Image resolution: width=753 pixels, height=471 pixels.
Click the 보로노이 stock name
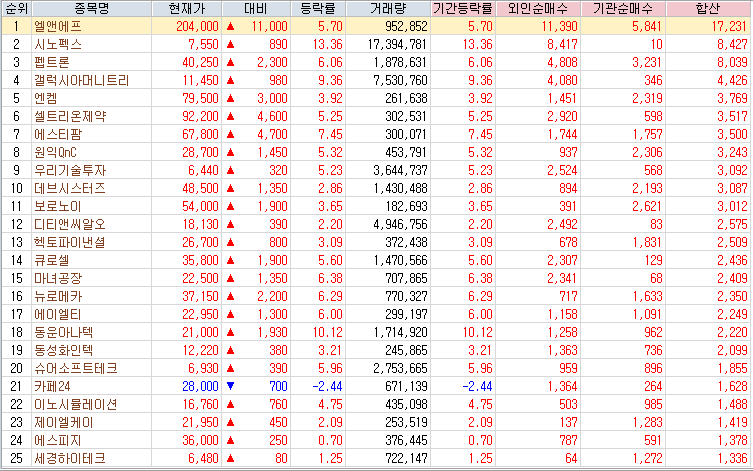tap(58, 206)
